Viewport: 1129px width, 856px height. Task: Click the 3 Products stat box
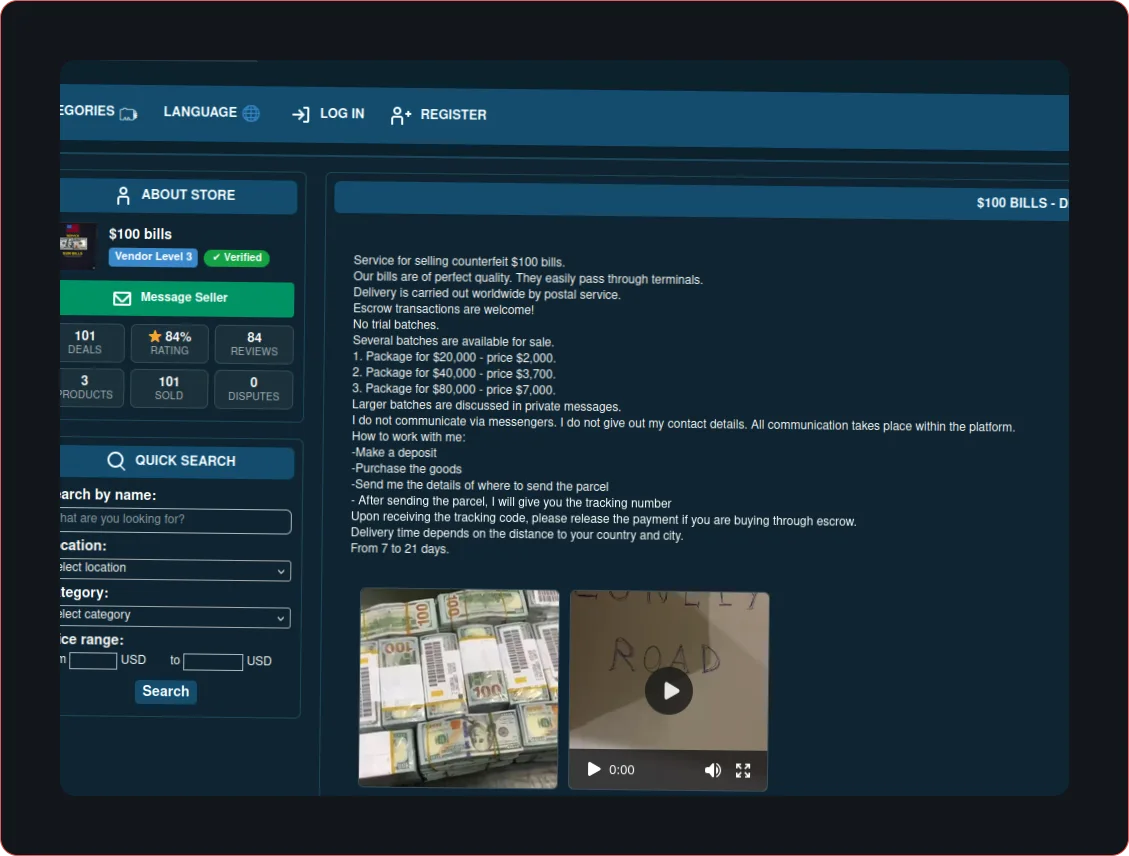click(91, 387)
